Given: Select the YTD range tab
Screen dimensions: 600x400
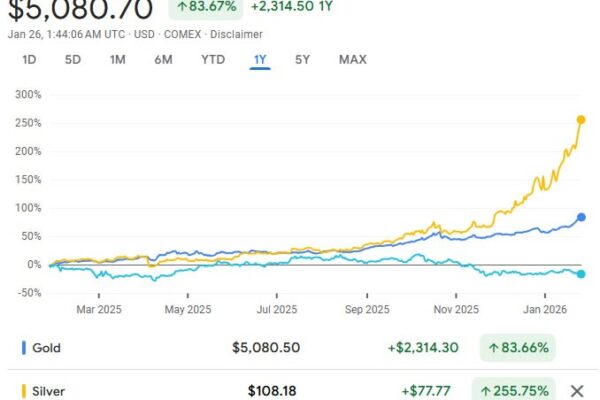Looking at the screenshot, I should [213, 60].
